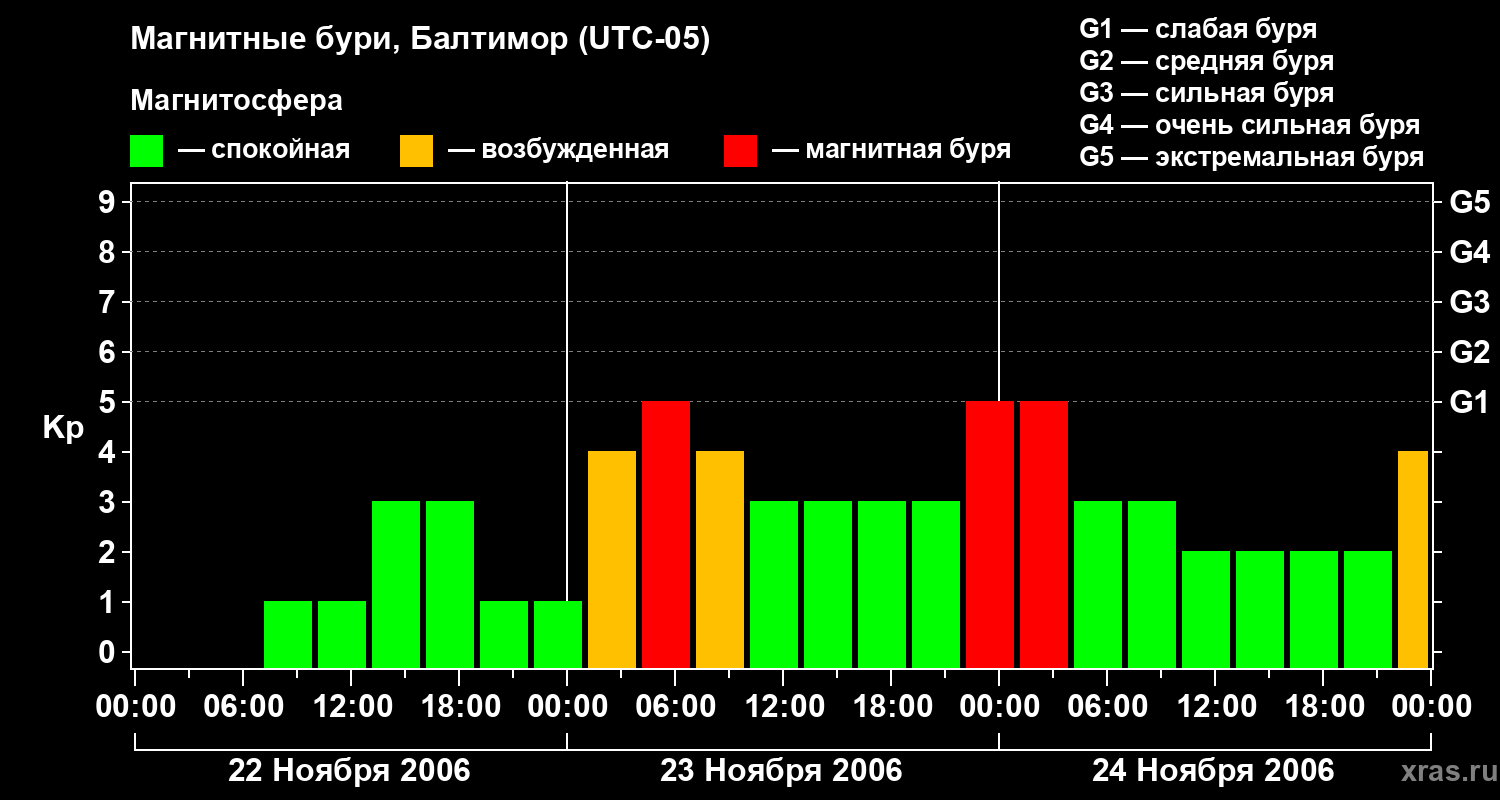
Task: Click the date label 23 Ноября 2006
Action: coord(781,771)
